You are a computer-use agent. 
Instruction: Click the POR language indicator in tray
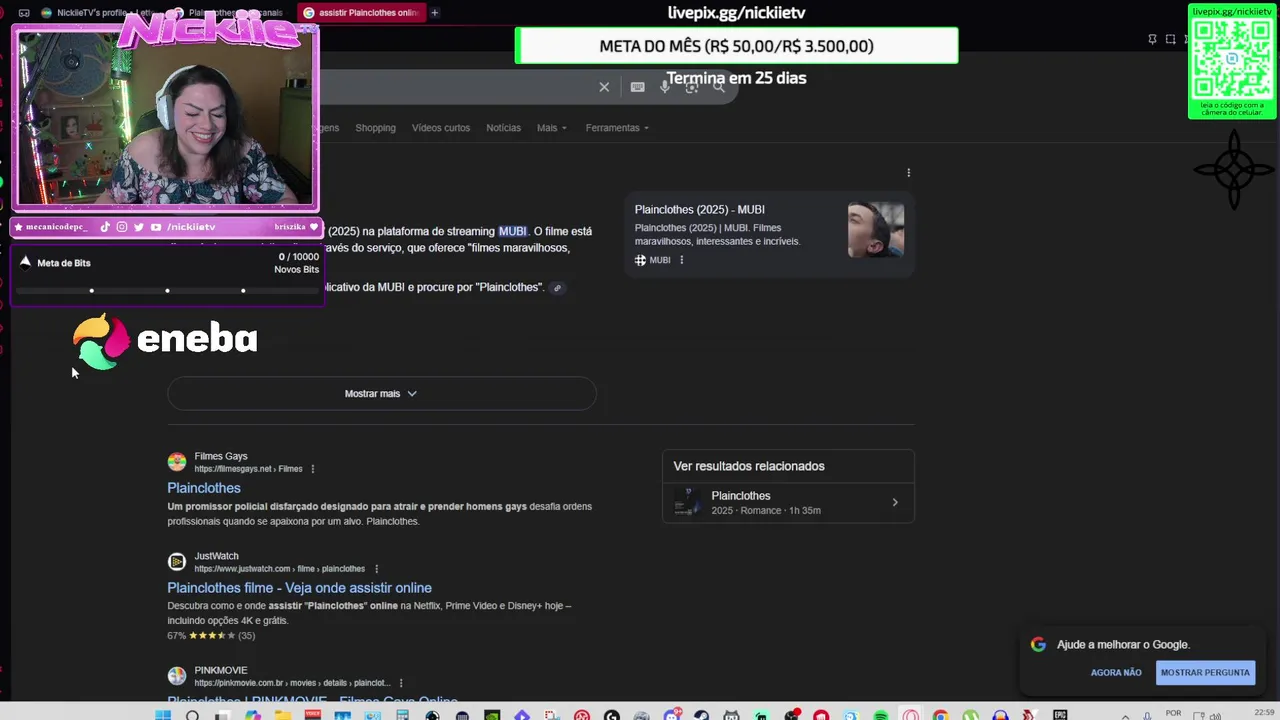1174,715
